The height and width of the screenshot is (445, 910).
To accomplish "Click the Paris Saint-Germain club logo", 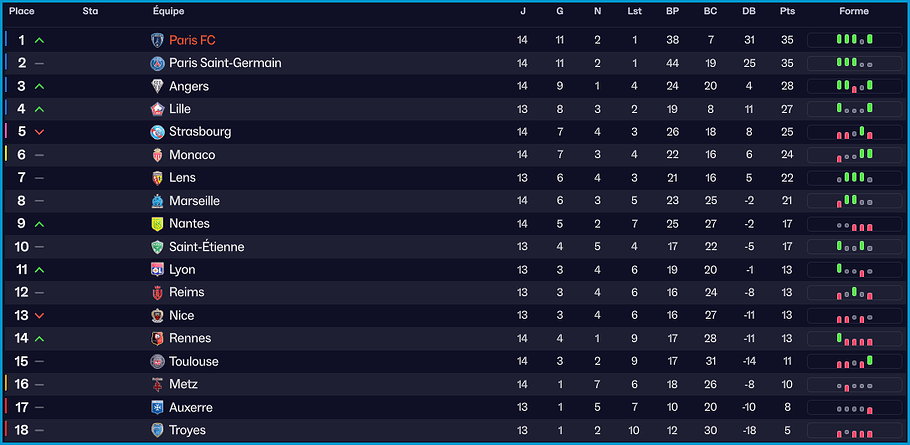I will click(157, 63).
